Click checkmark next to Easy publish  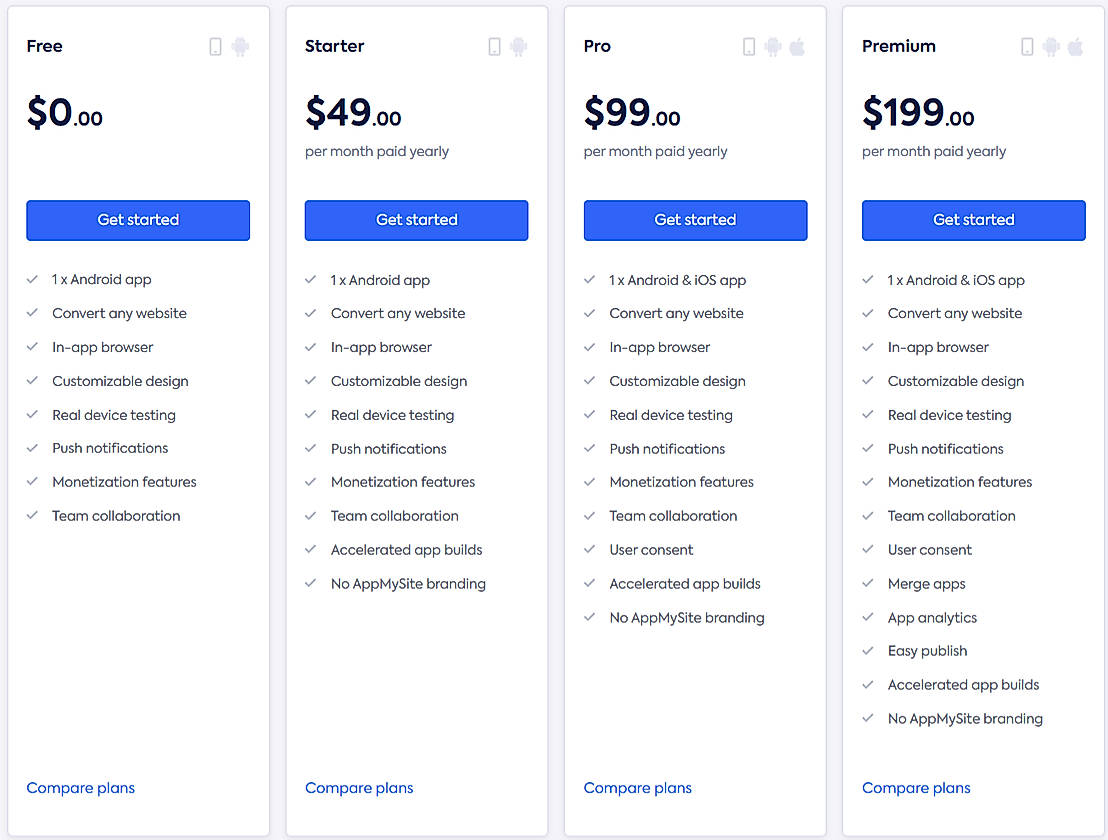point(868,651)
